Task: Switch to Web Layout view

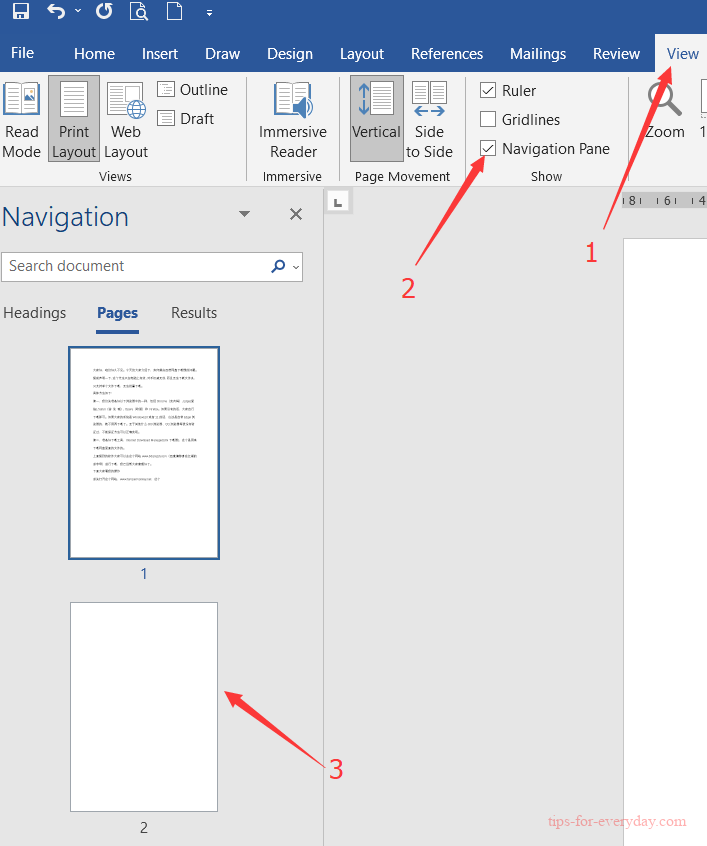Action: [x=126, y=119]
